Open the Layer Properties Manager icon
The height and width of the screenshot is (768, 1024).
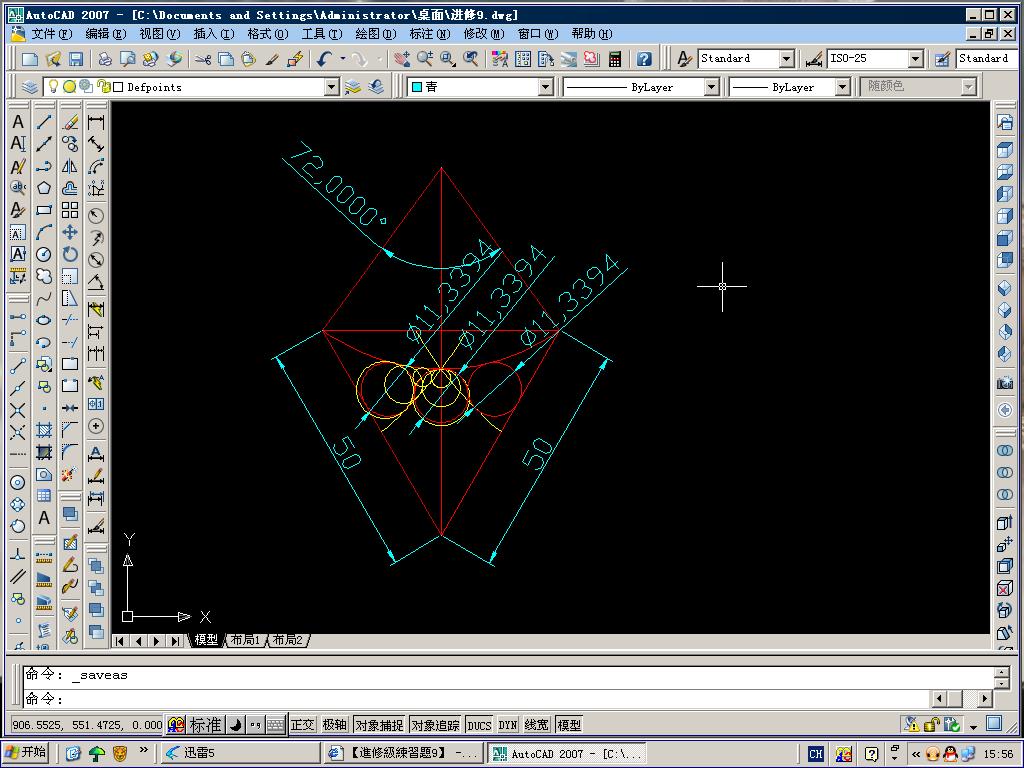(x=29, y=86)
